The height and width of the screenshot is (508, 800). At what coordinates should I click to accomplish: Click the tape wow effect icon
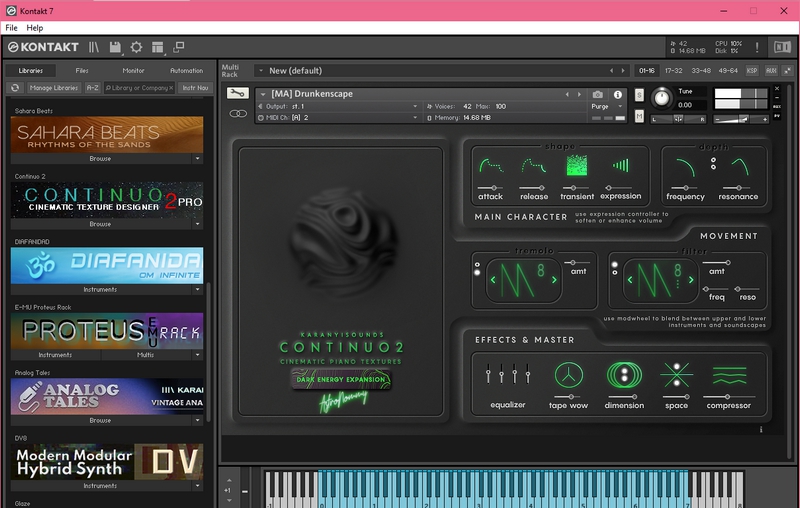(x=568, y=376)
